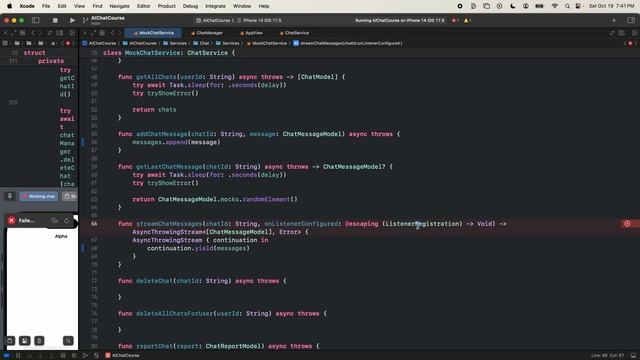The image size is (640, 360).
Task: Go back in the left editor history
Action: (33, 33)
